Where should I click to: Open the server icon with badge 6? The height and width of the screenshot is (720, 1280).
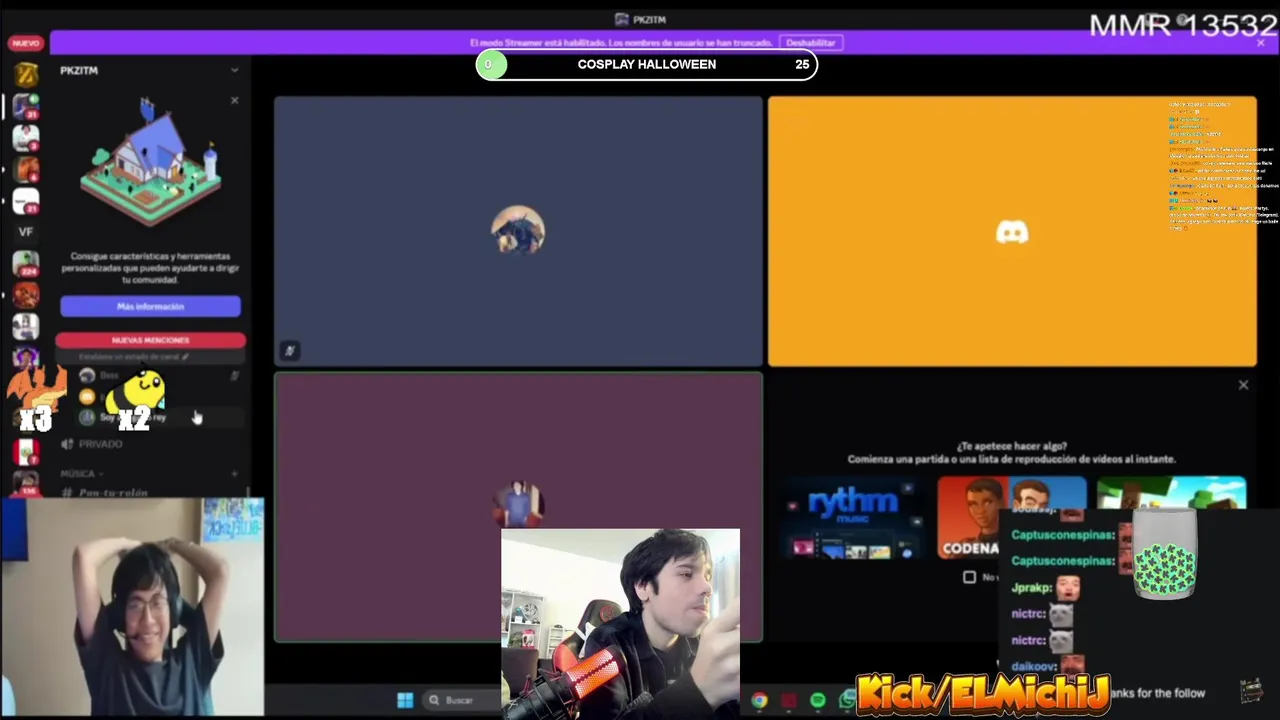[26, 169]
